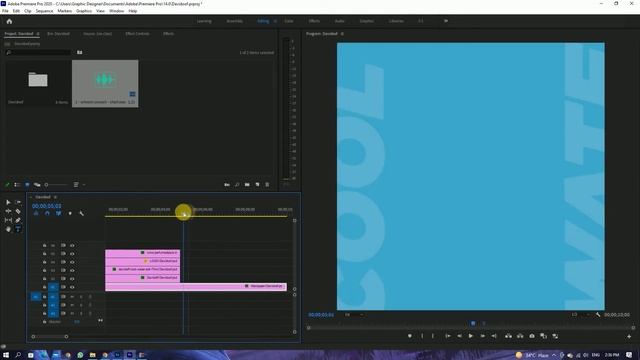Click the Export Frame camera icon
The height and width of the screenshot is (360, 640).
pyautogui.click(x=532, y=336)
